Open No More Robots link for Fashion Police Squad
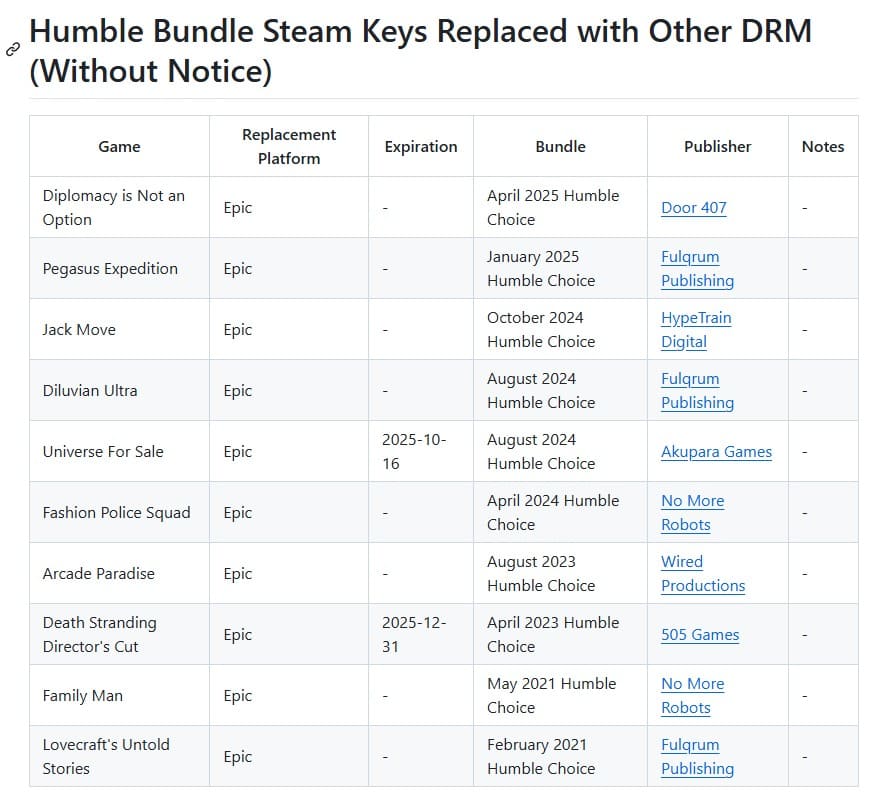The width and height of the screenshot is (876, 799). pos(692,513)
